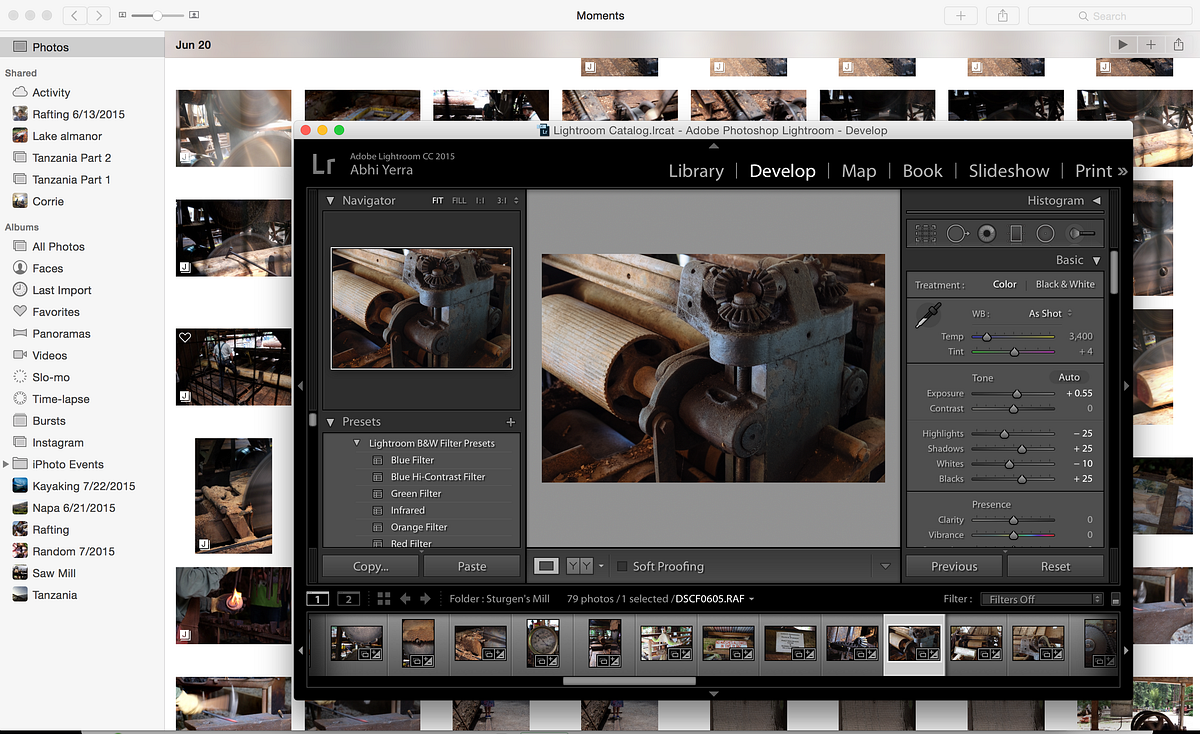Select the Spot Removal tool

(x=958, y=233)
